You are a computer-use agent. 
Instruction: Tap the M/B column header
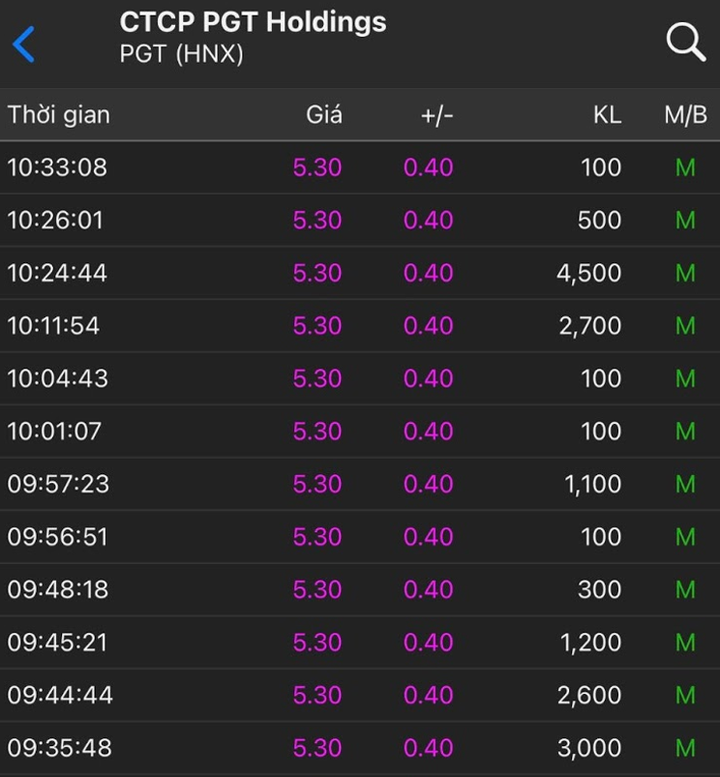pos(685,115)
